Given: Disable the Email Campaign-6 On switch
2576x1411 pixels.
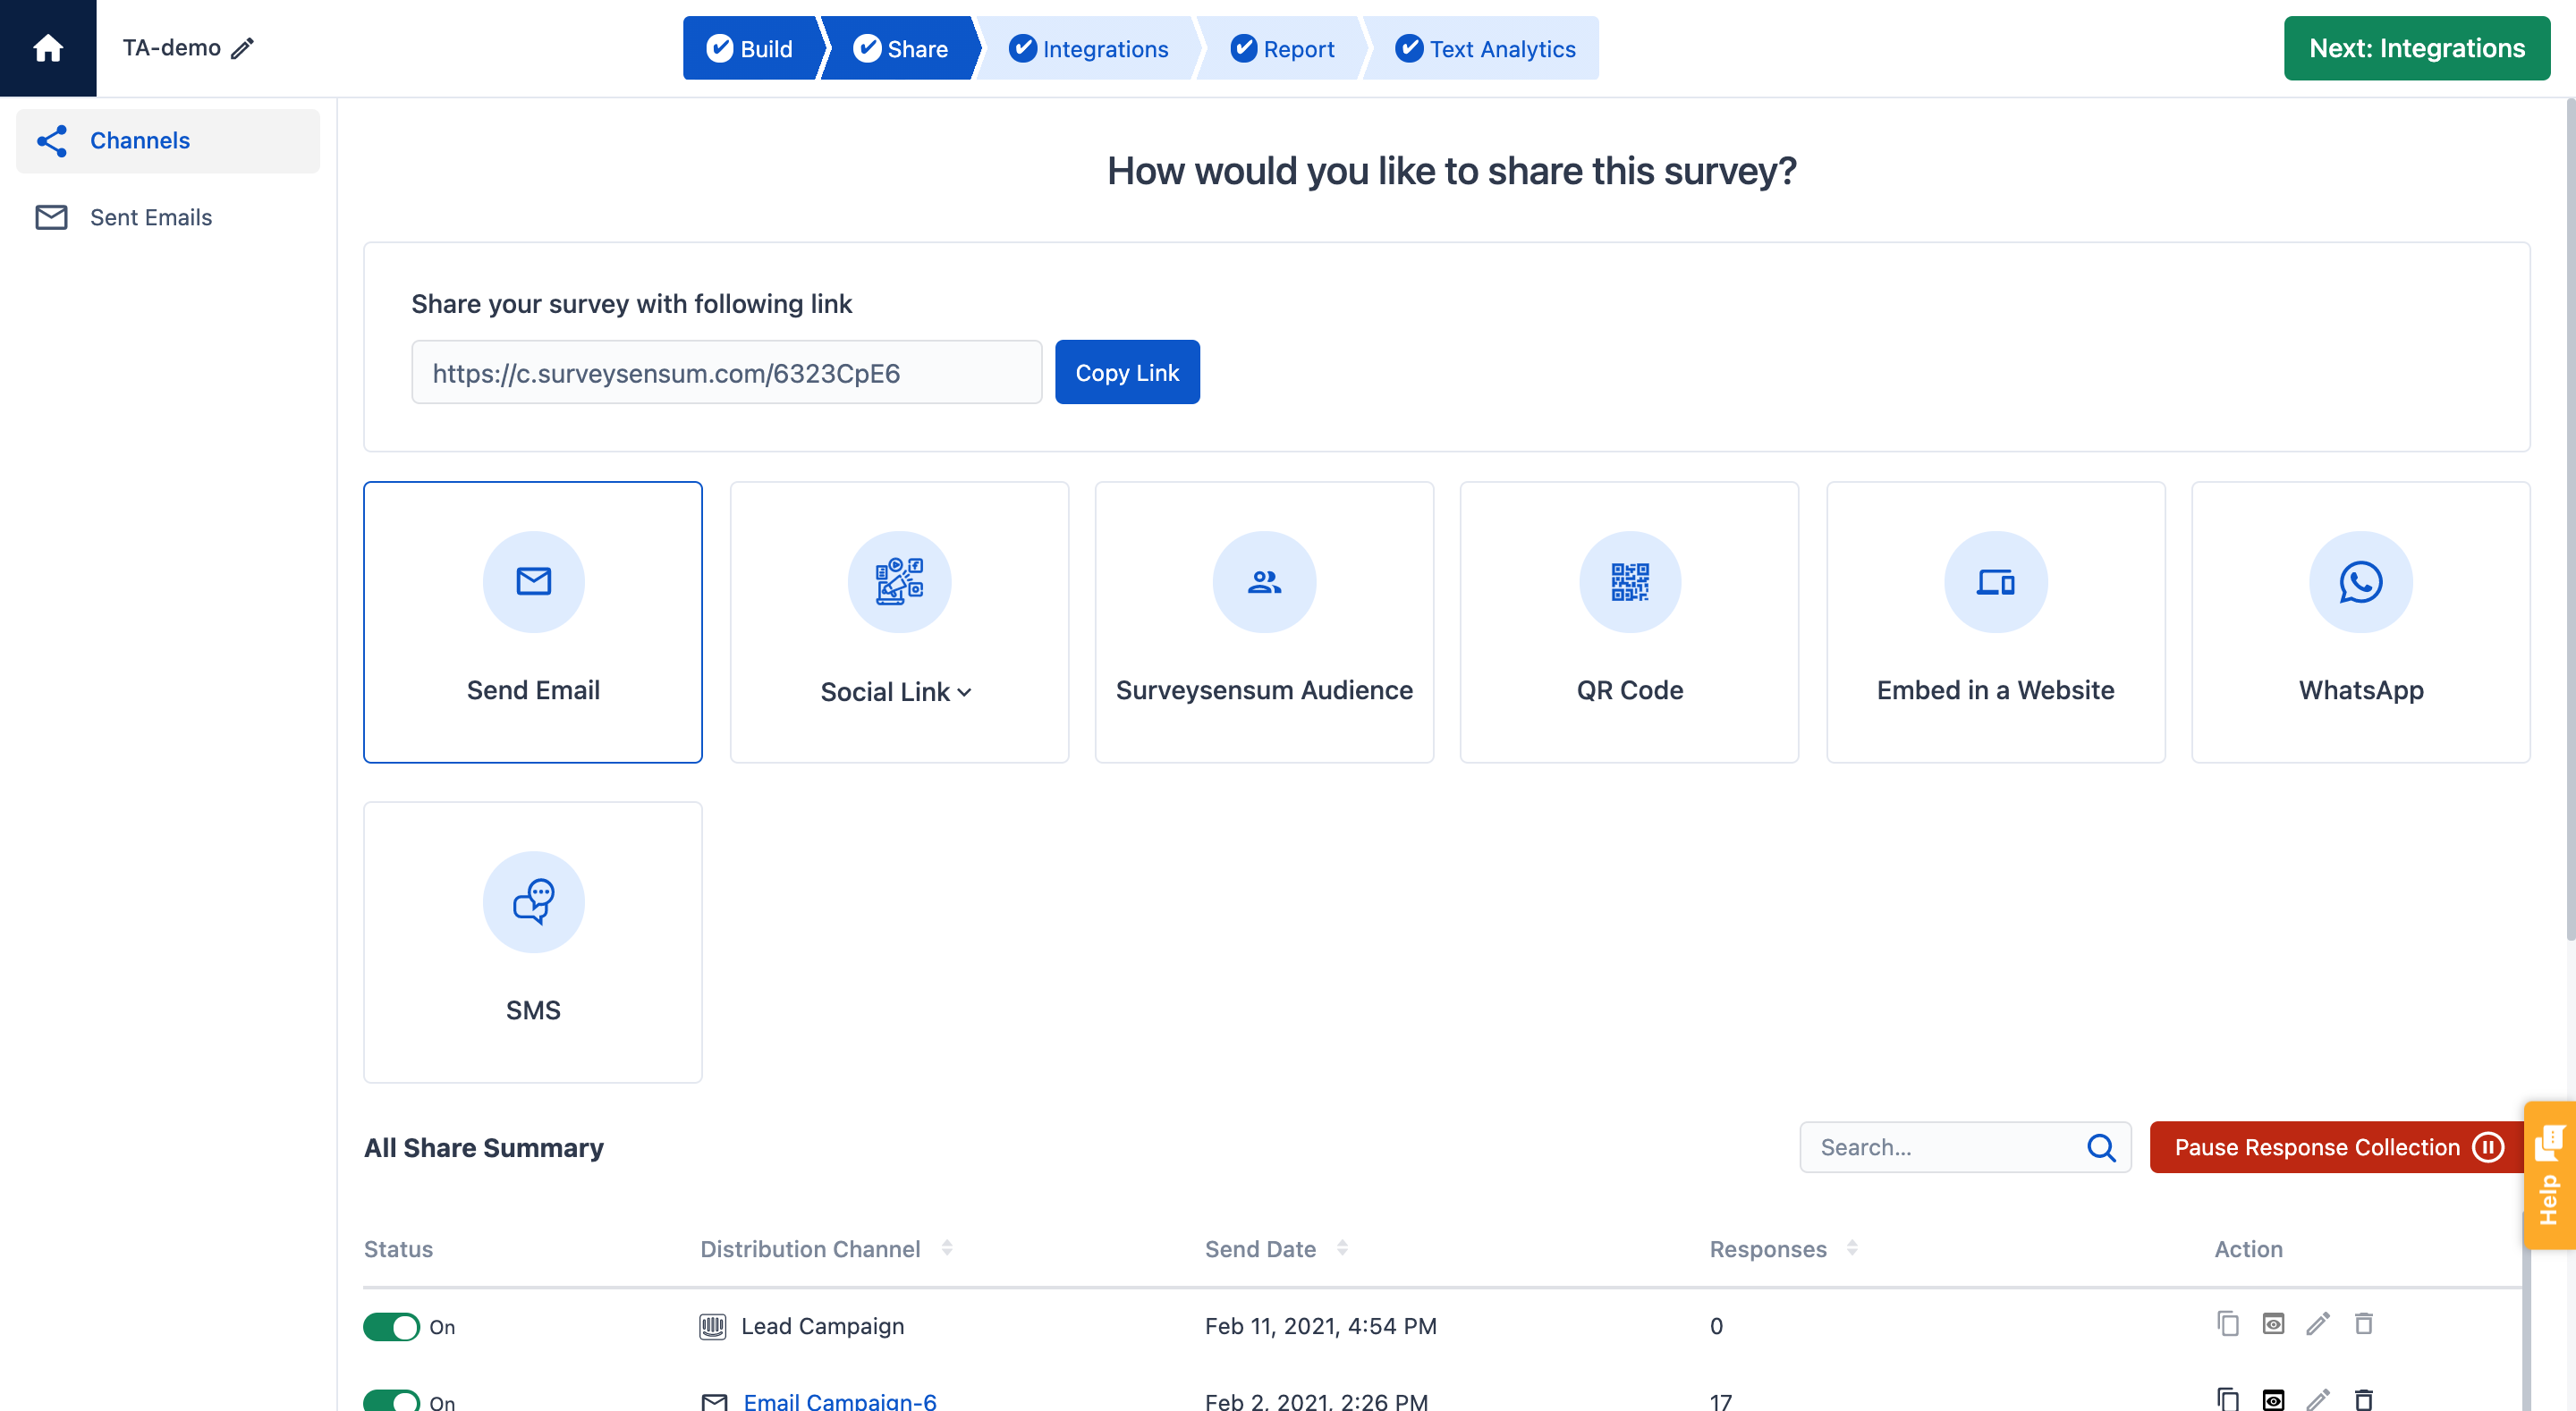Looking at the screenshot, I should click(x=391, y=1400).
